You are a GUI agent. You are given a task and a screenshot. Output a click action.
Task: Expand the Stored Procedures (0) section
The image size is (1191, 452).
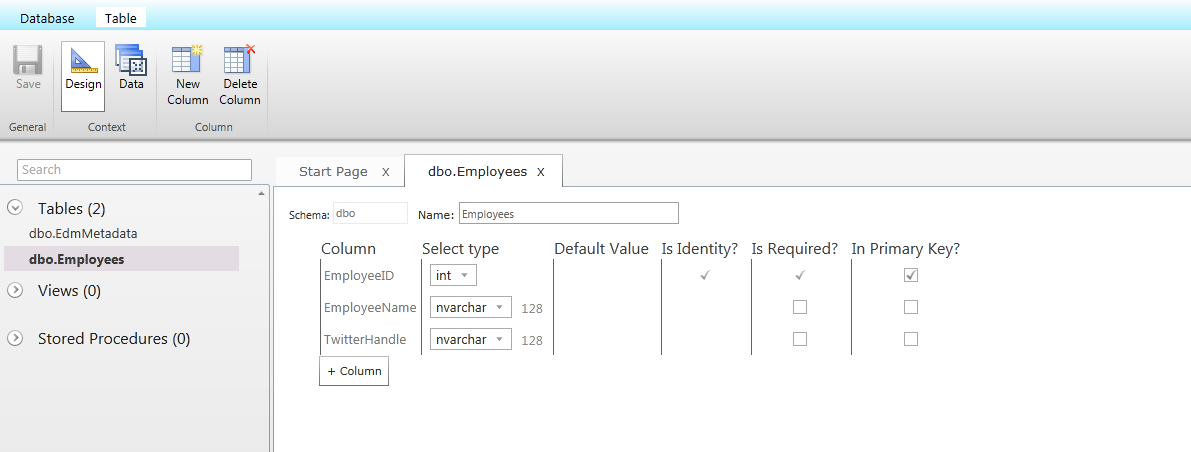point(15,338)
